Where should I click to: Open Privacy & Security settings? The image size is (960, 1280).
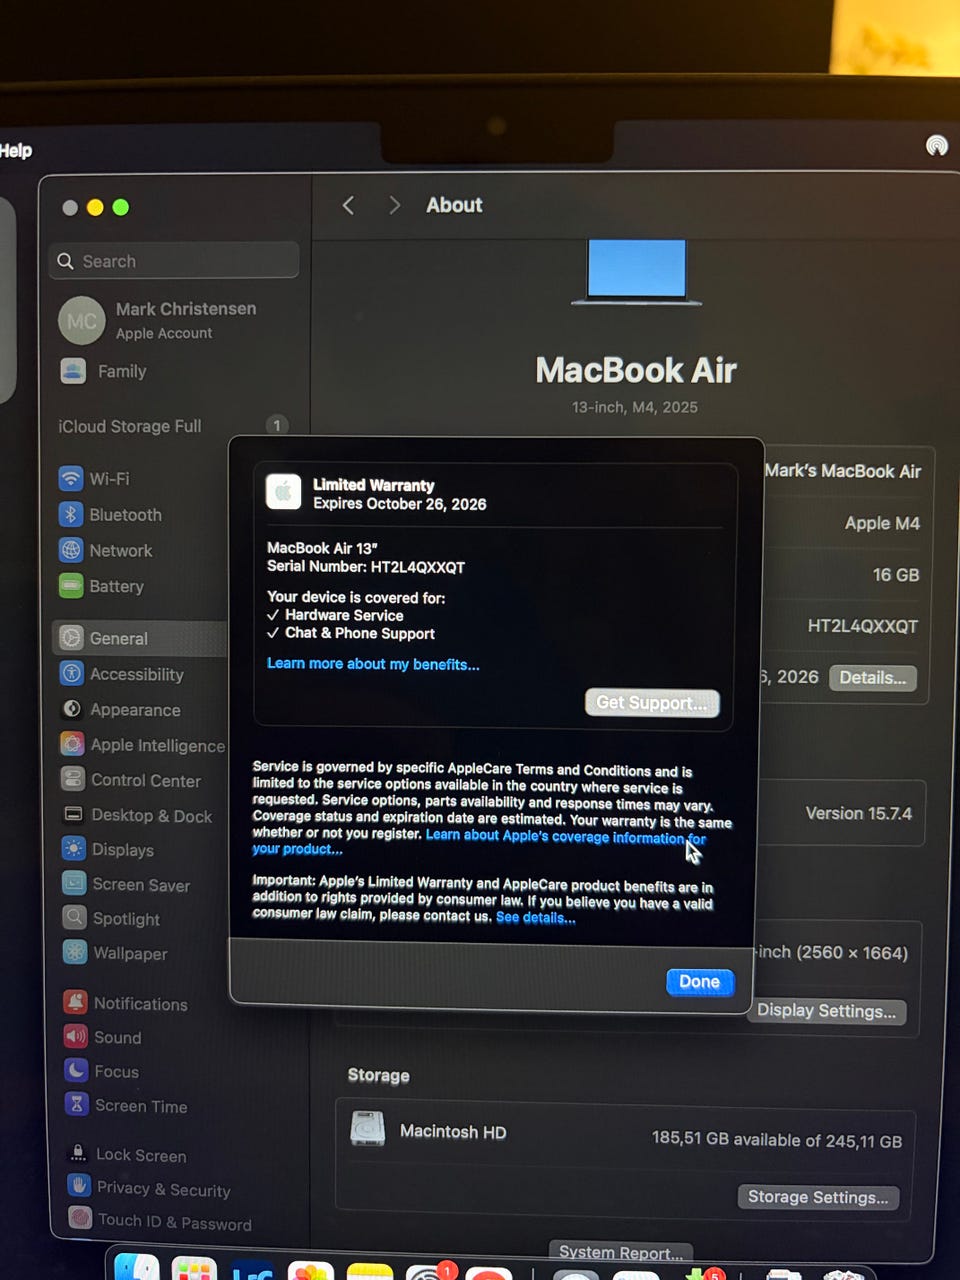point(149,1188)
